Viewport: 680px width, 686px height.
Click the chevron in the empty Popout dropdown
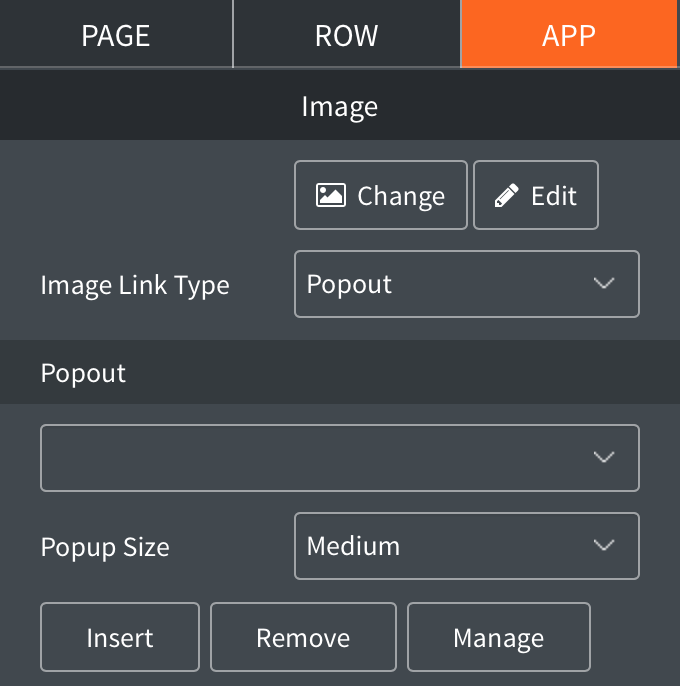coord(604,458)
